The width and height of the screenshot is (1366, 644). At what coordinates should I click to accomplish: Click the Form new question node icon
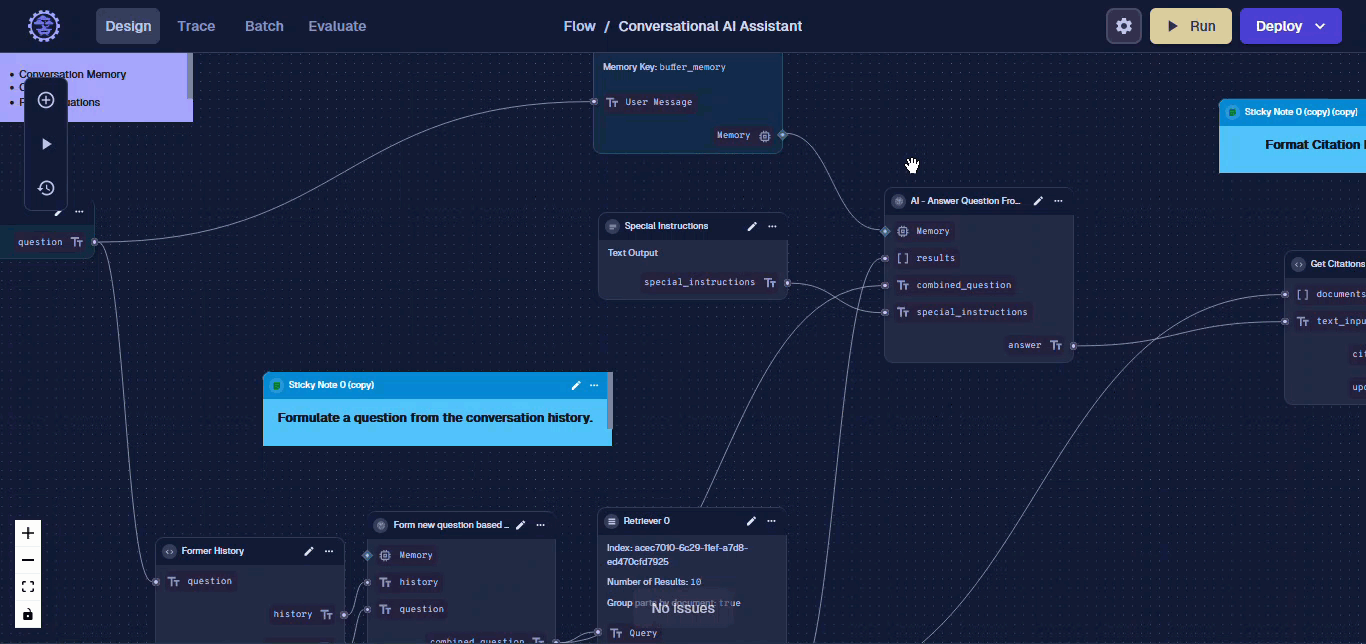[x=381, y=525]
